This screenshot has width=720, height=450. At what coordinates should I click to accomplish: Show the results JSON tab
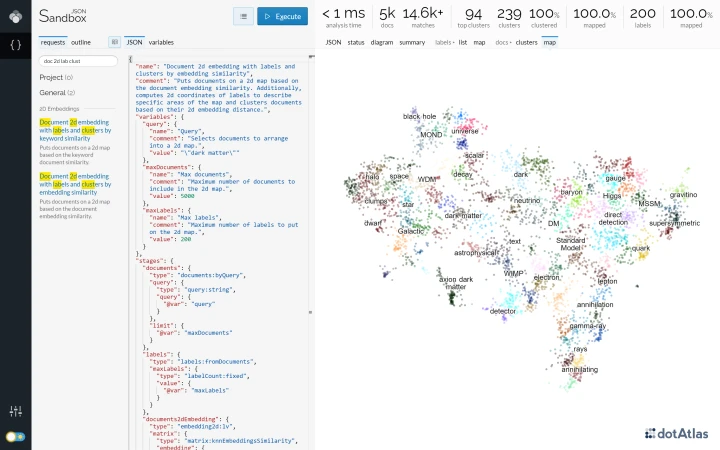tap(333, 42)
